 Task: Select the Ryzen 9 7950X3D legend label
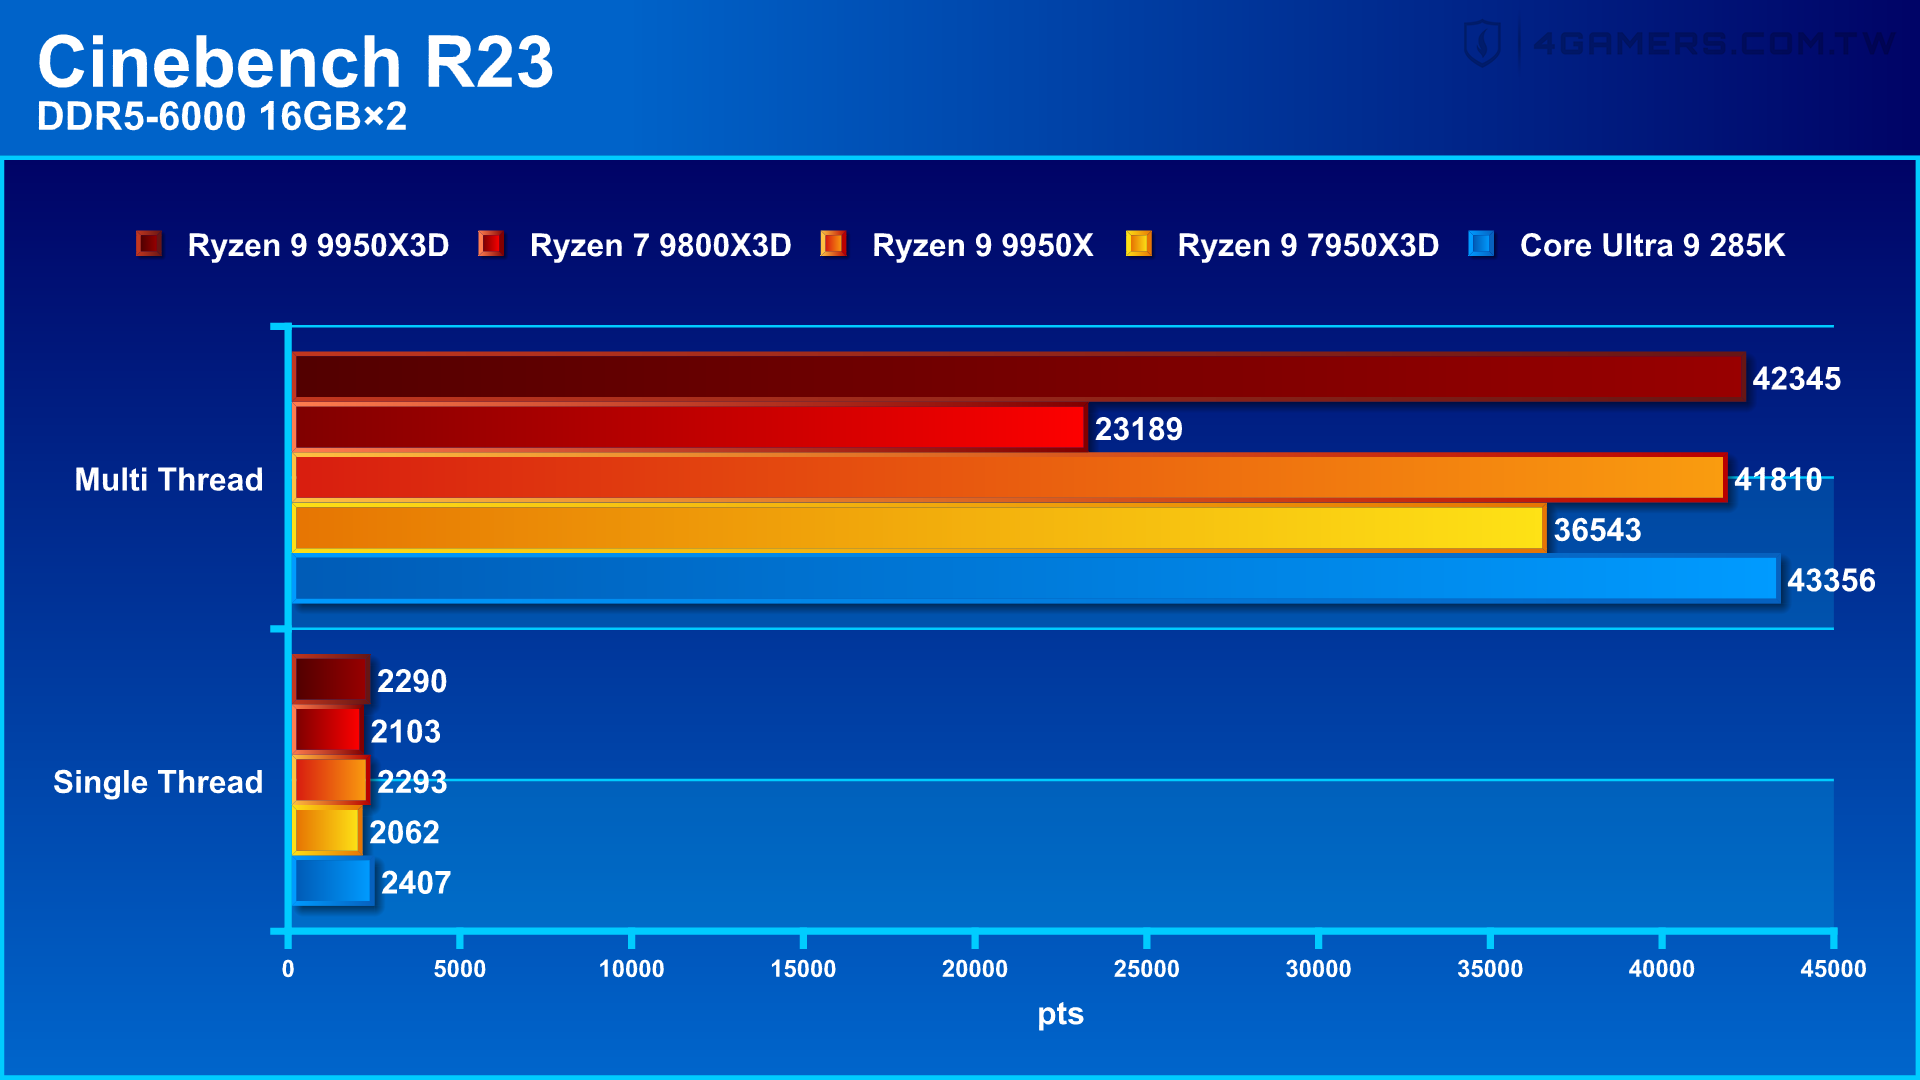[x=1308, y=245]
